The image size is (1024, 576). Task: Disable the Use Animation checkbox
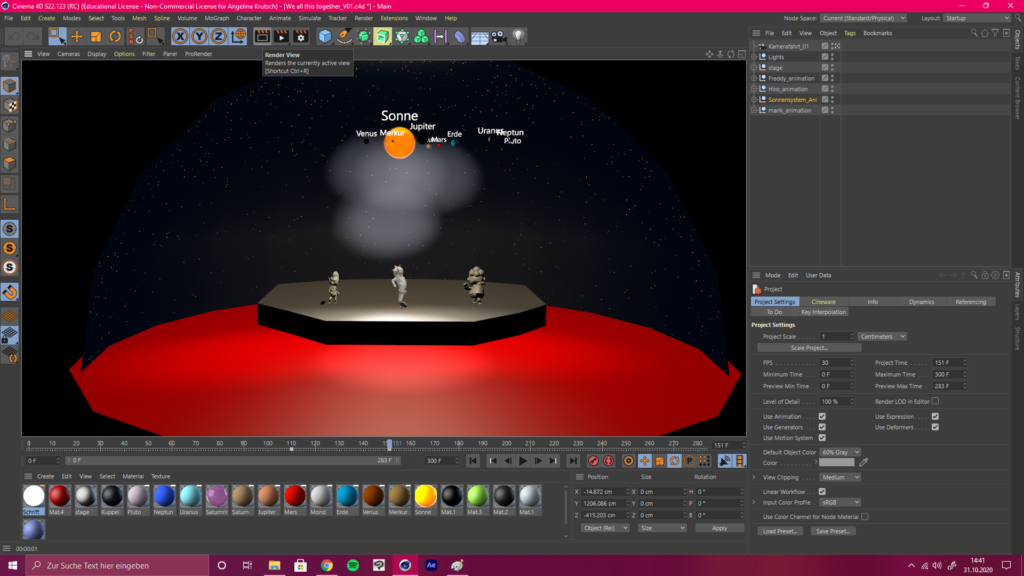[822, 416]
